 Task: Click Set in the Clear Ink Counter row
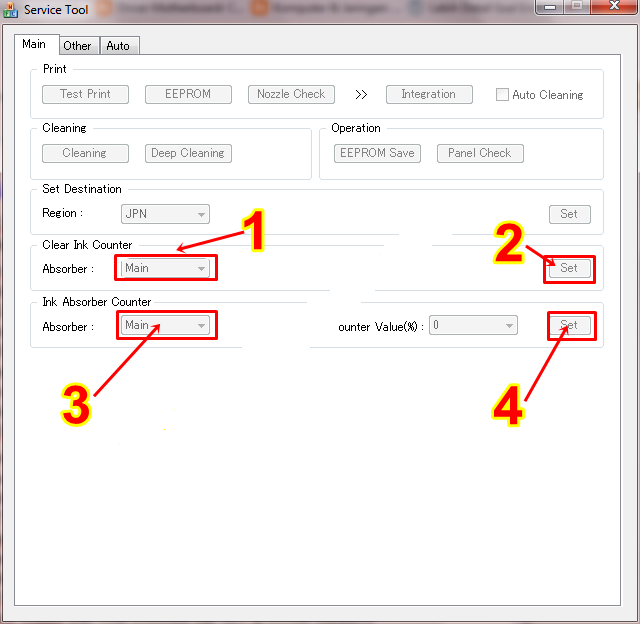click(x=569, y=269)
